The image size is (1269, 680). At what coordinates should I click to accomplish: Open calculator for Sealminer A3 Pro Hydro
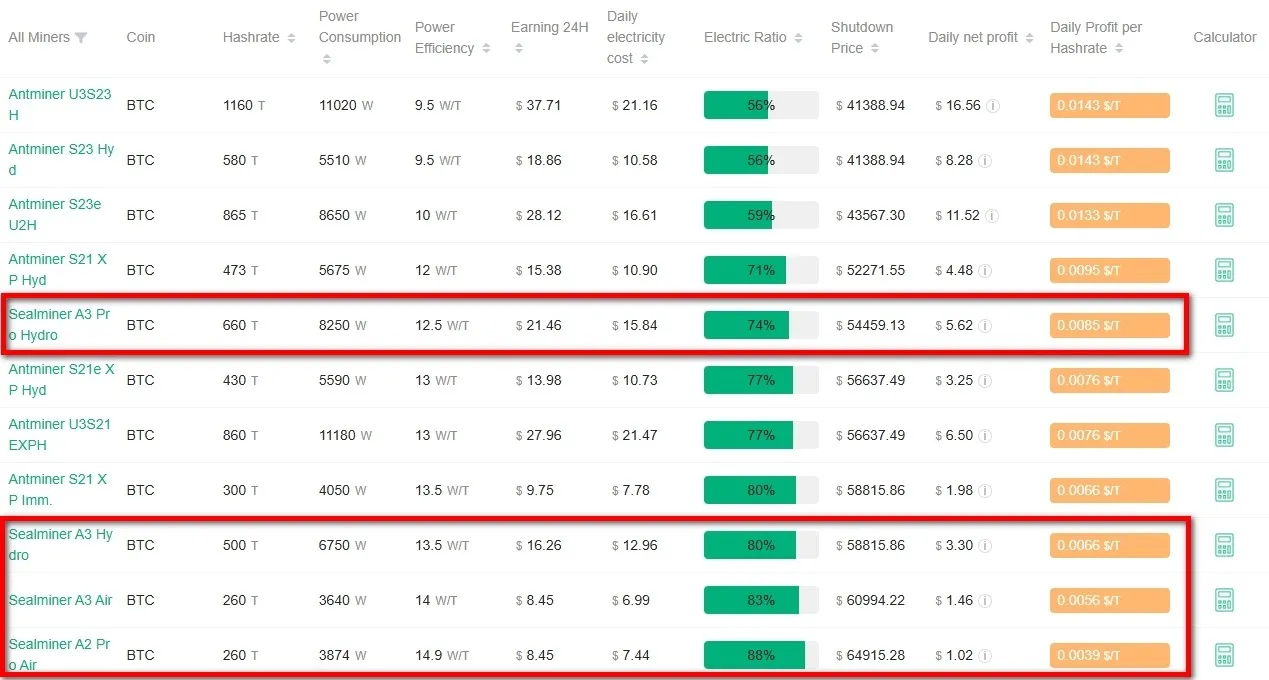[x=1223, y=325]
